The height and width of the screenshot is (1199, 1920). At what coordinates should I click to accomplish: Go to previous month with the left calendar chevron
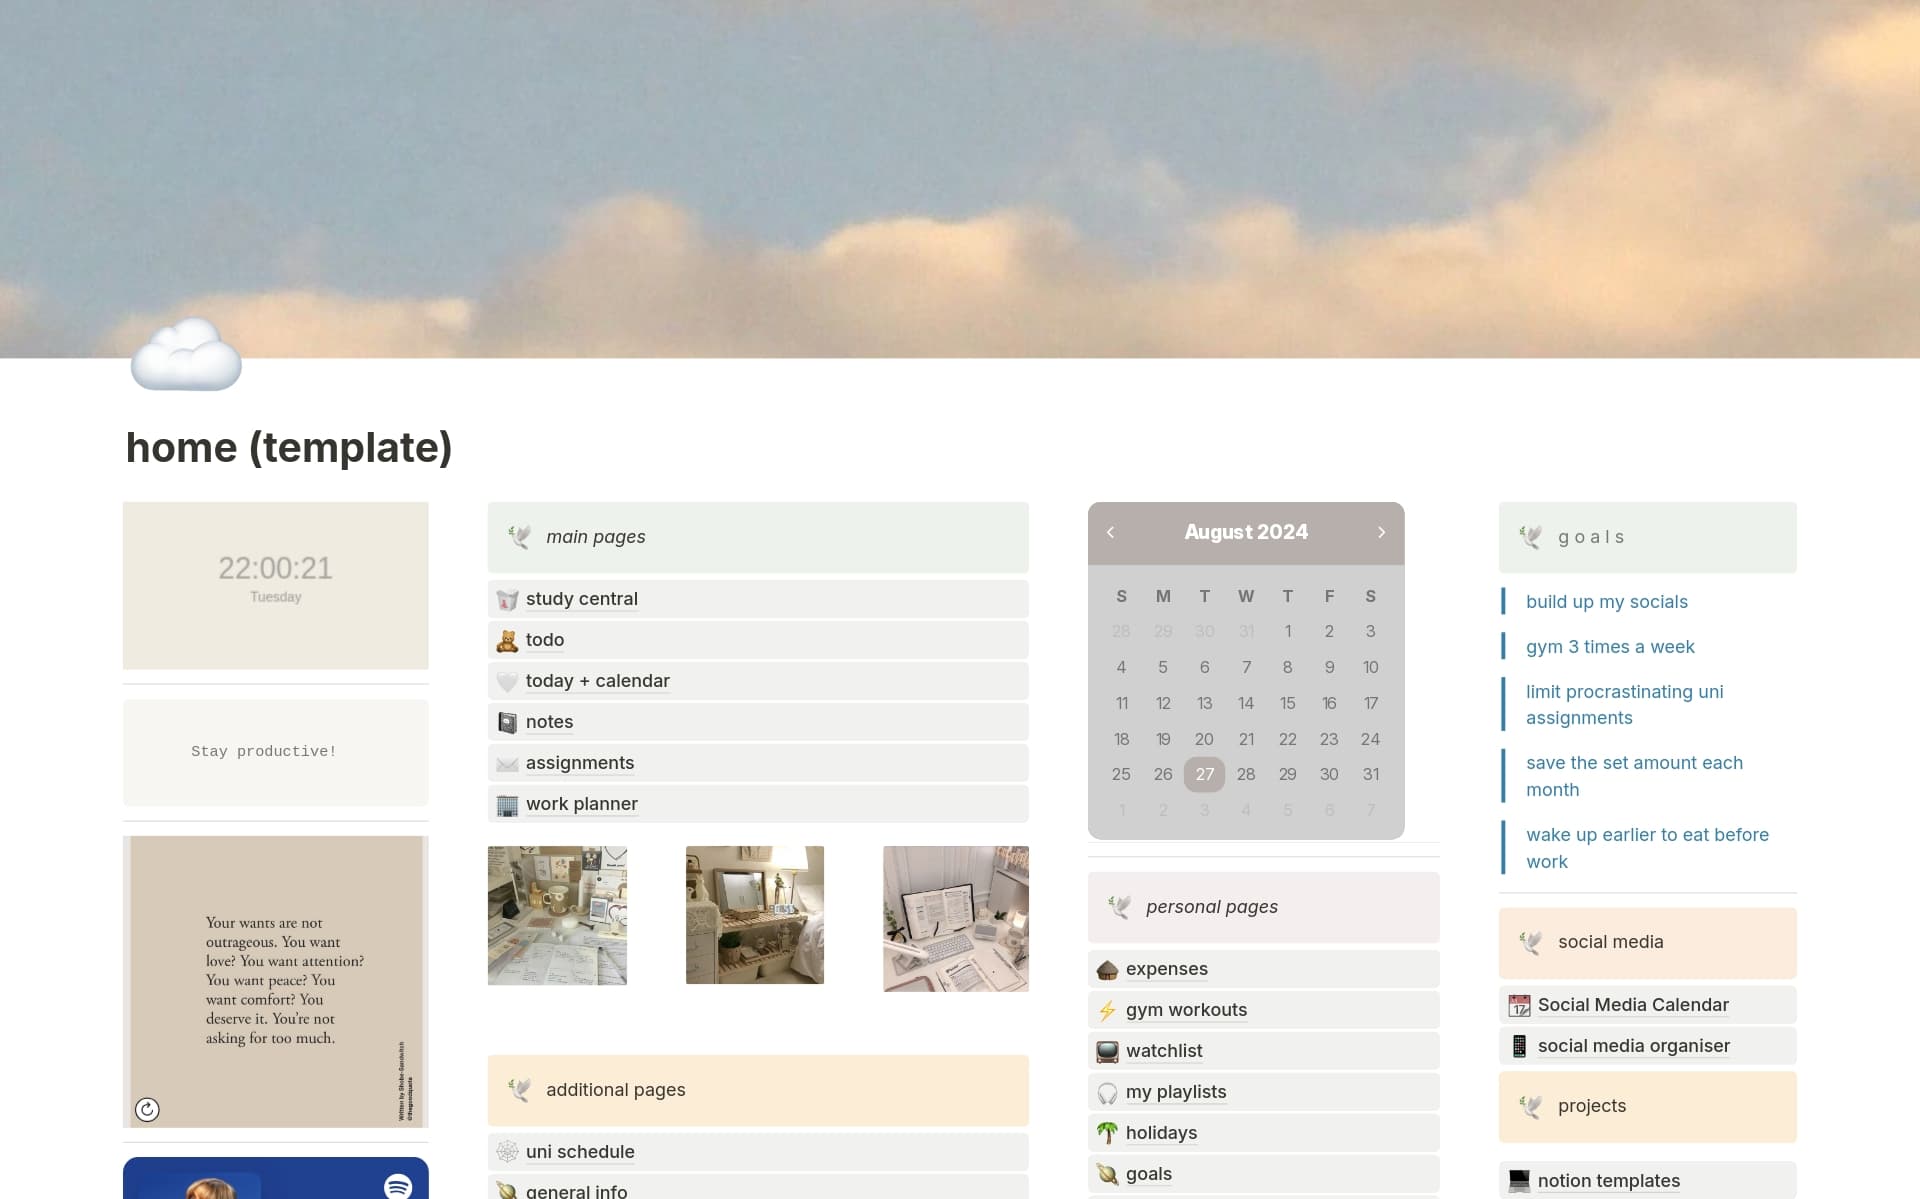pos(1110,532)
